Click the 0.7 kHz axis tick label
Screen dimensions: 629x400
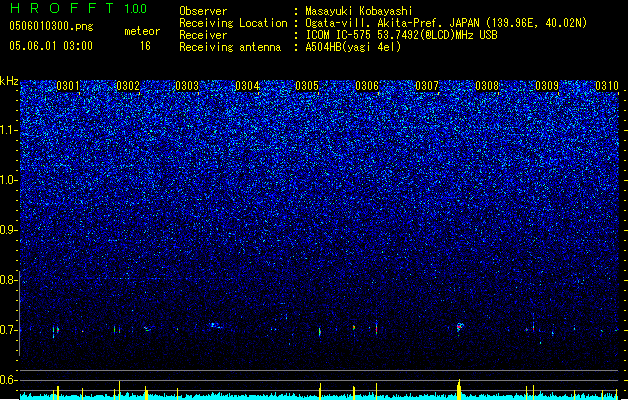click(9, 330)
